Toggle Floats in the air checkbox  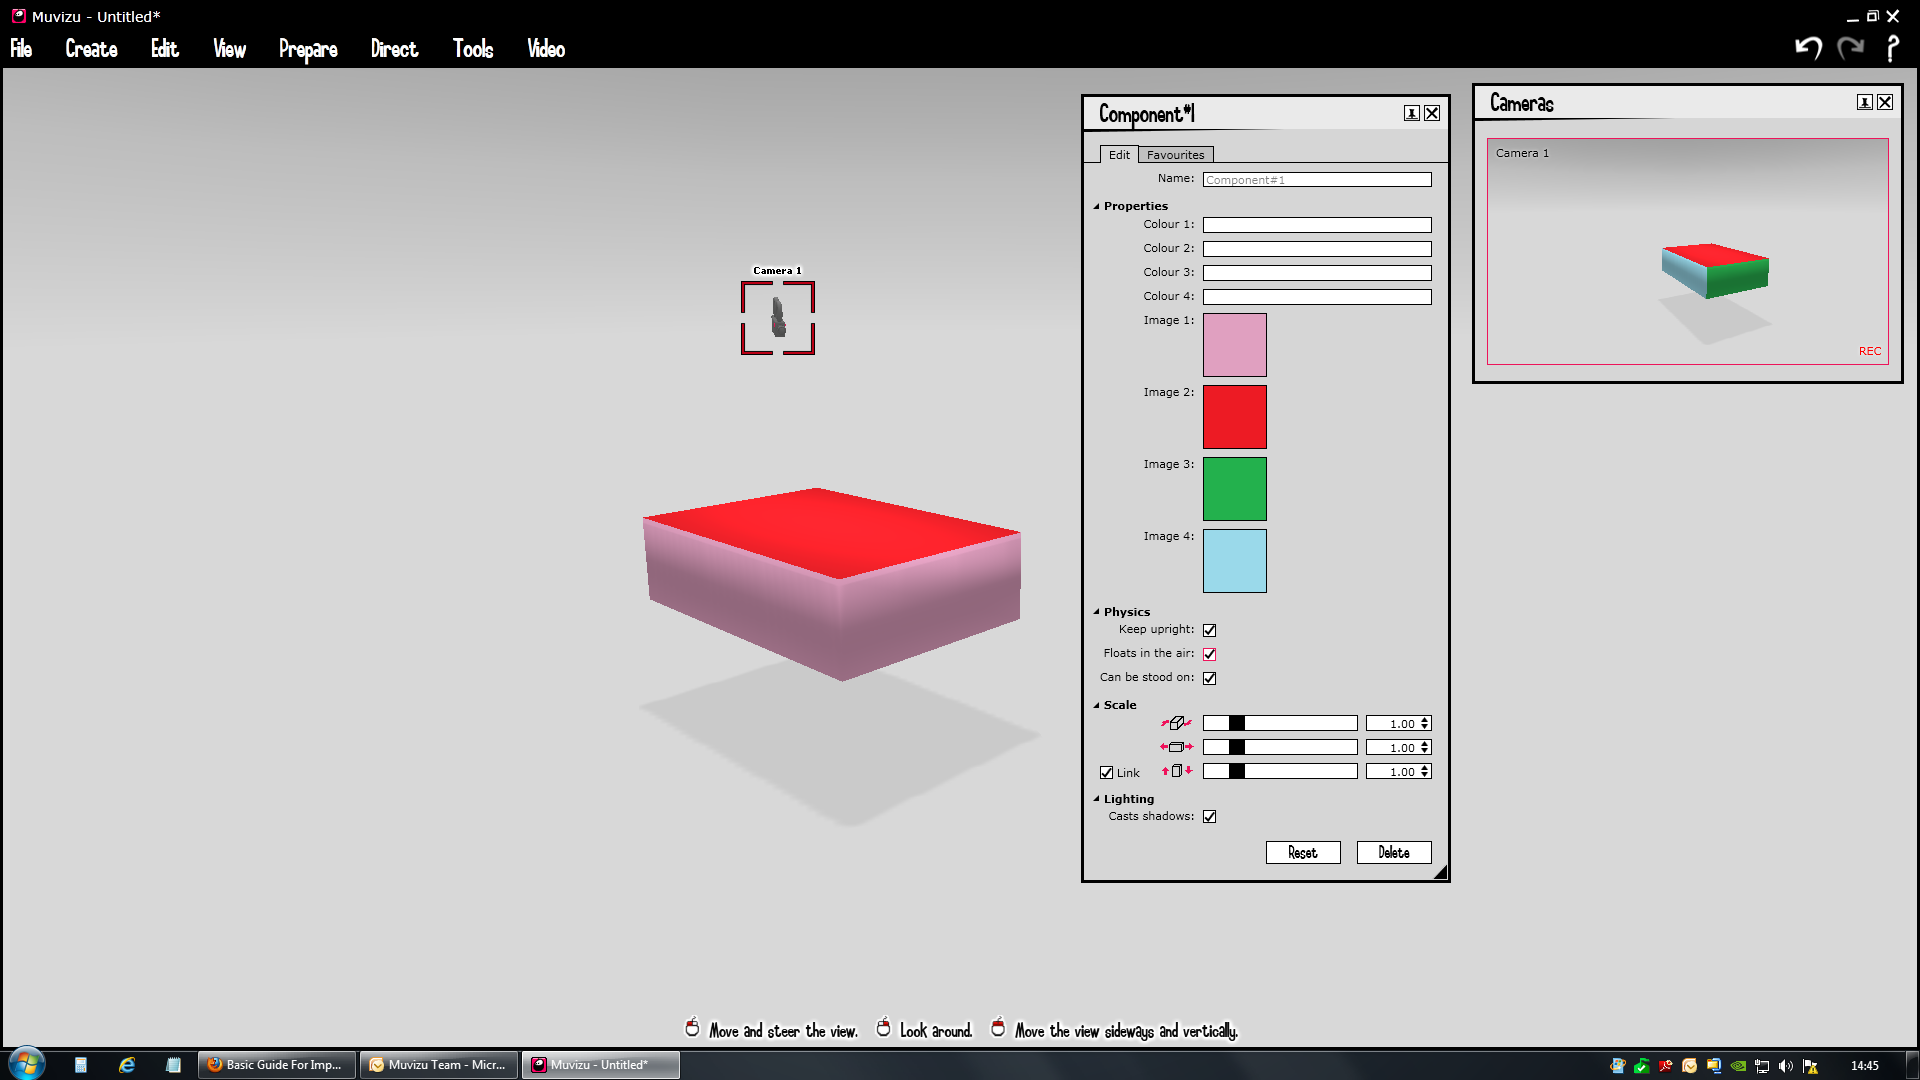1209,654
